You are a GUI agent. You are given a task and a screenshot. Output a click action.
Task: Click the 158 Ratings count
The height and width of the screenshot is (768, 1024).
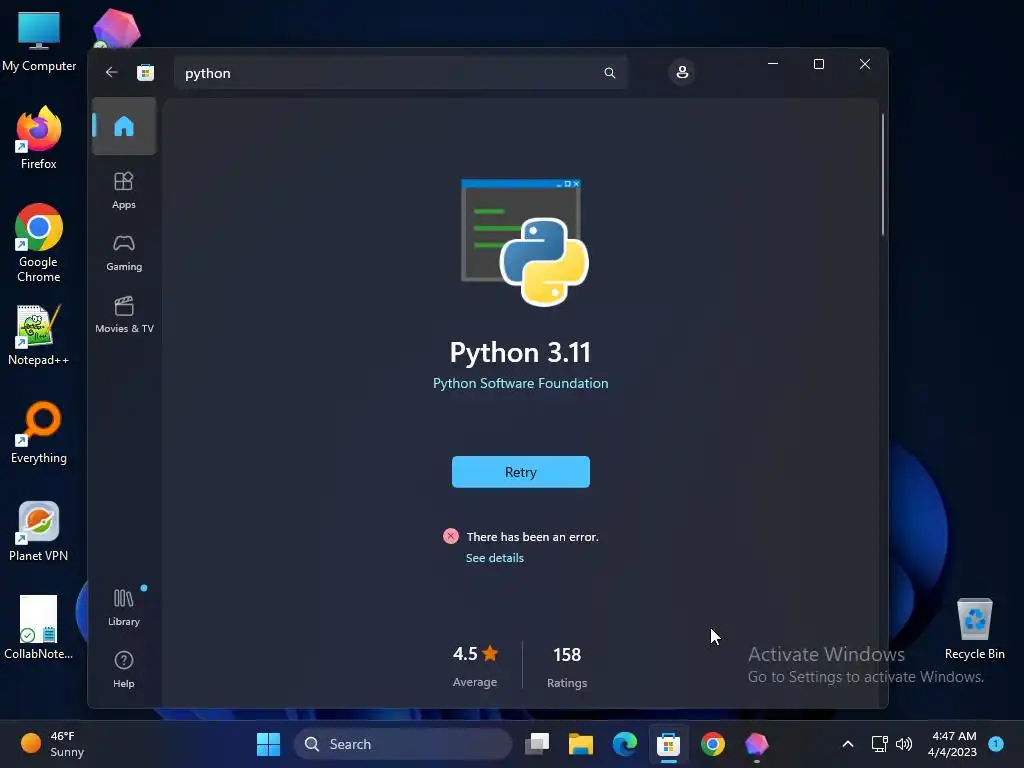point(567,666)
